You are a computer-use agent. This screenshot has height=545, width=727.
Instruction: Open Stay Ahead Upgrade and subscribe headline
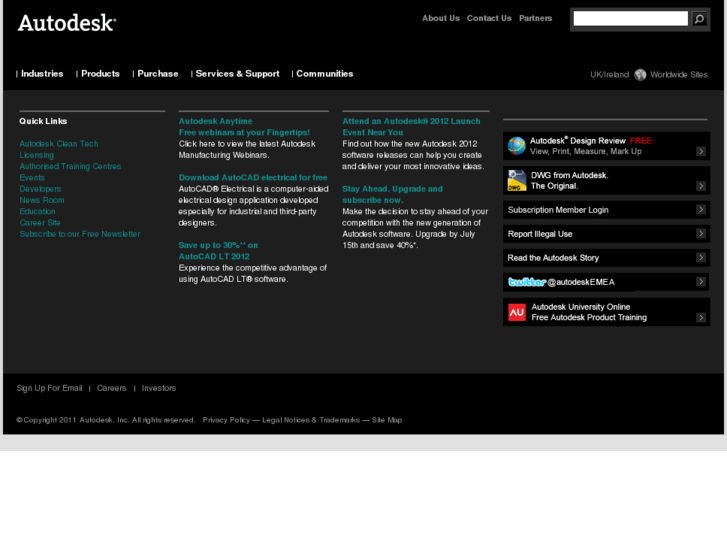pos(392,194)
